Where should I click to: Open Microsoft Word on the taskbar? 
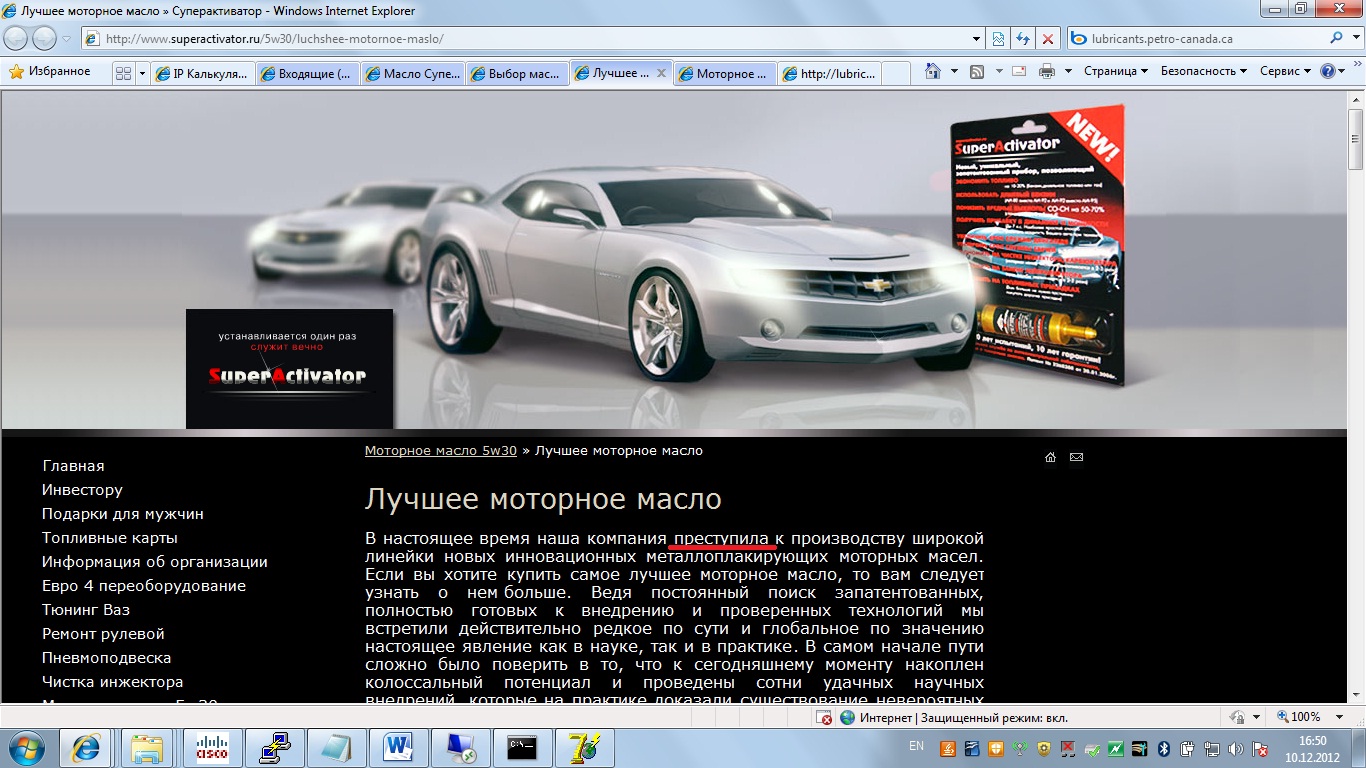point(397,747)
